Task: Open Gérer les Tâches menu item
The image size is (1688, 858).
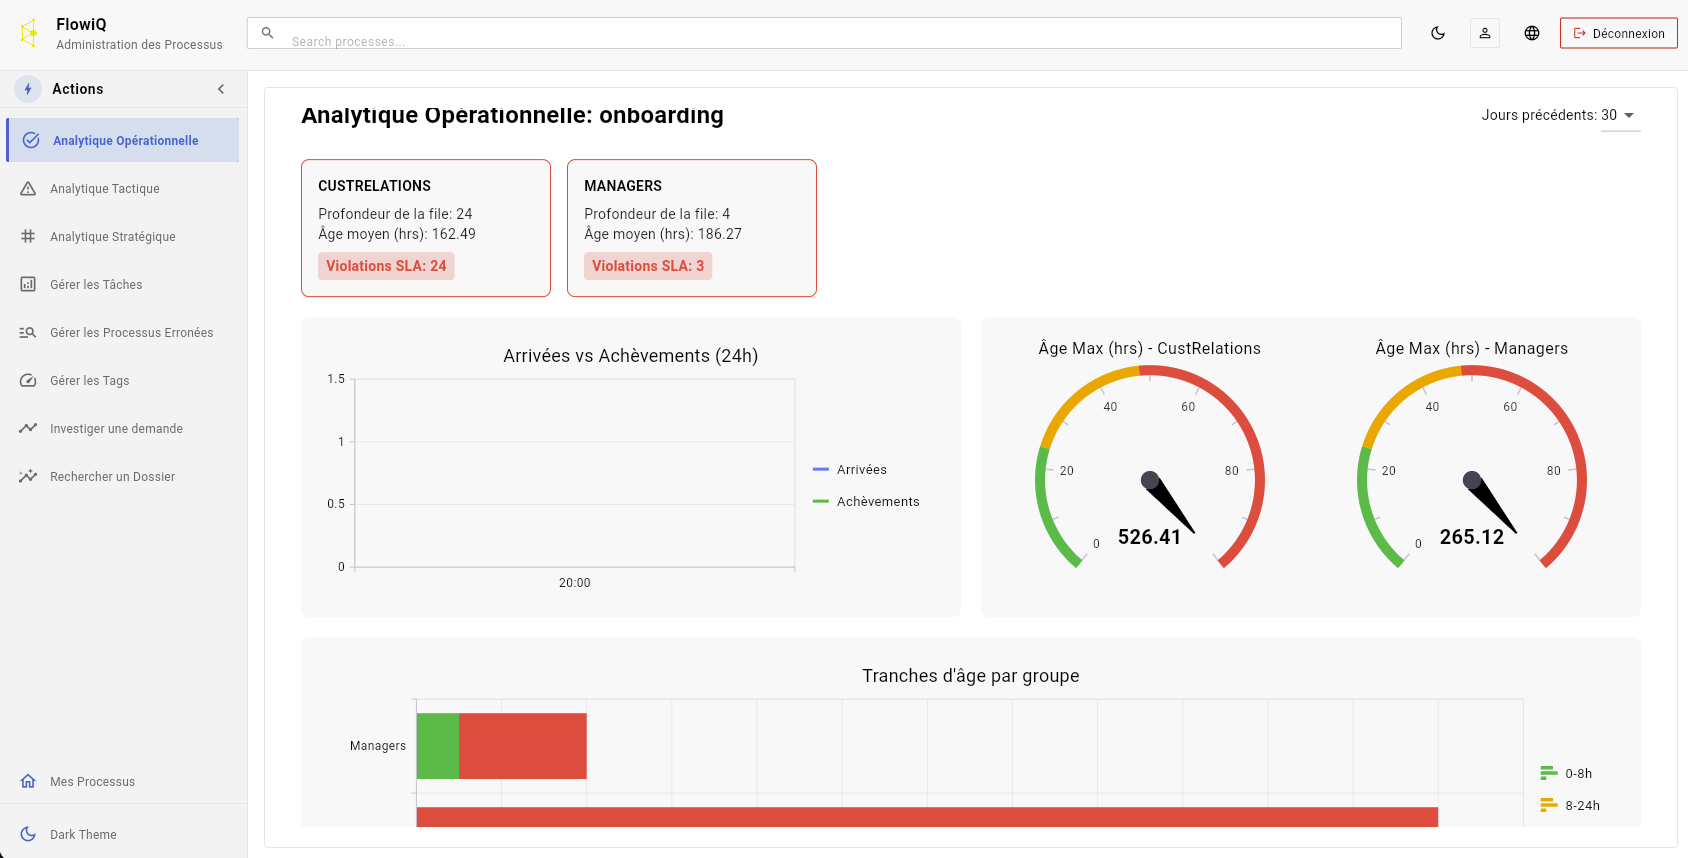Action: coord(123,285)
